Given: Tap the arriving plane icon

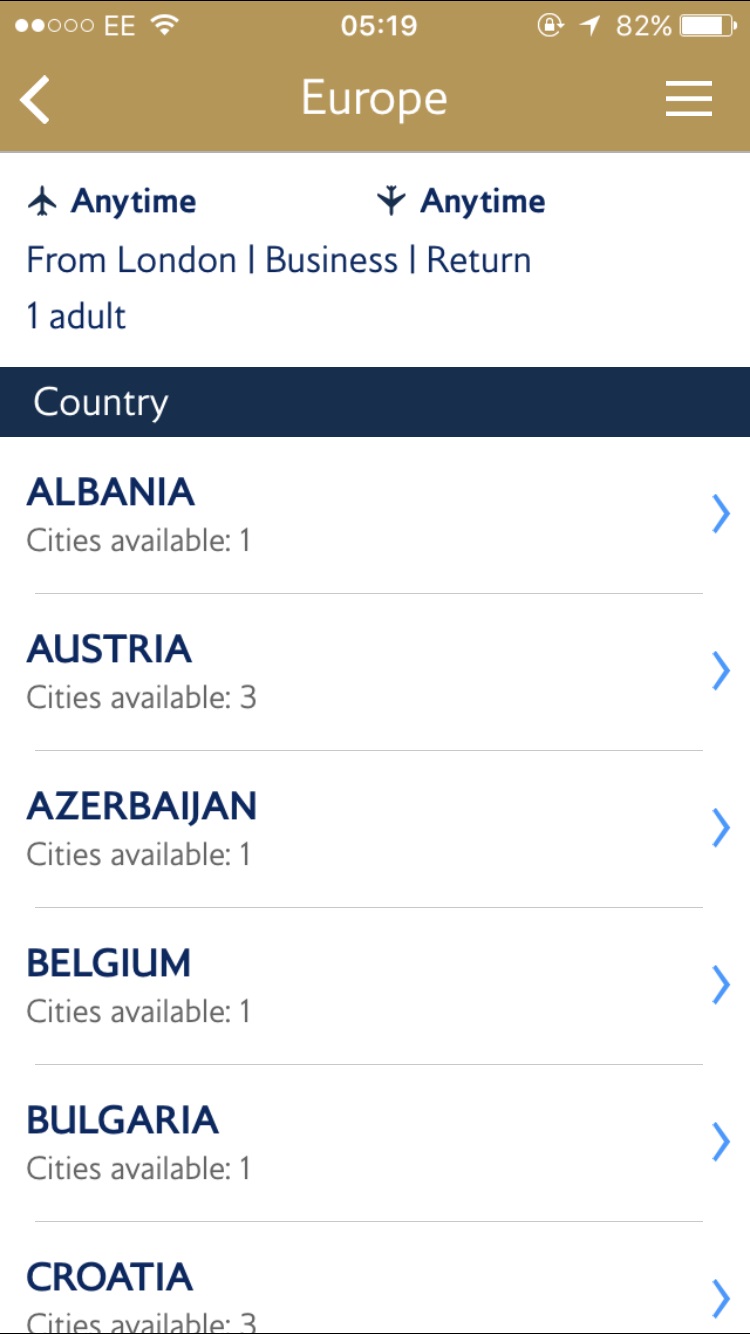Looking at the screenshot, I should 391,201.
